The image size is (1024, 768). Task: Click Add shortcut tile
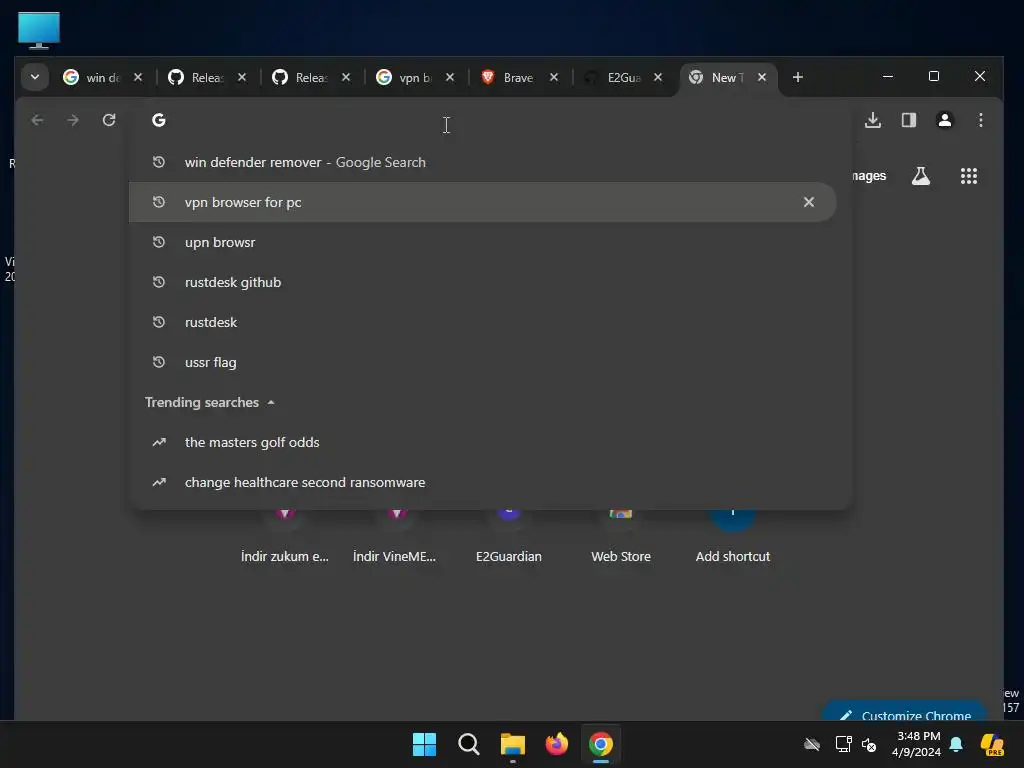pyautogui.click(x=733, y=539)
